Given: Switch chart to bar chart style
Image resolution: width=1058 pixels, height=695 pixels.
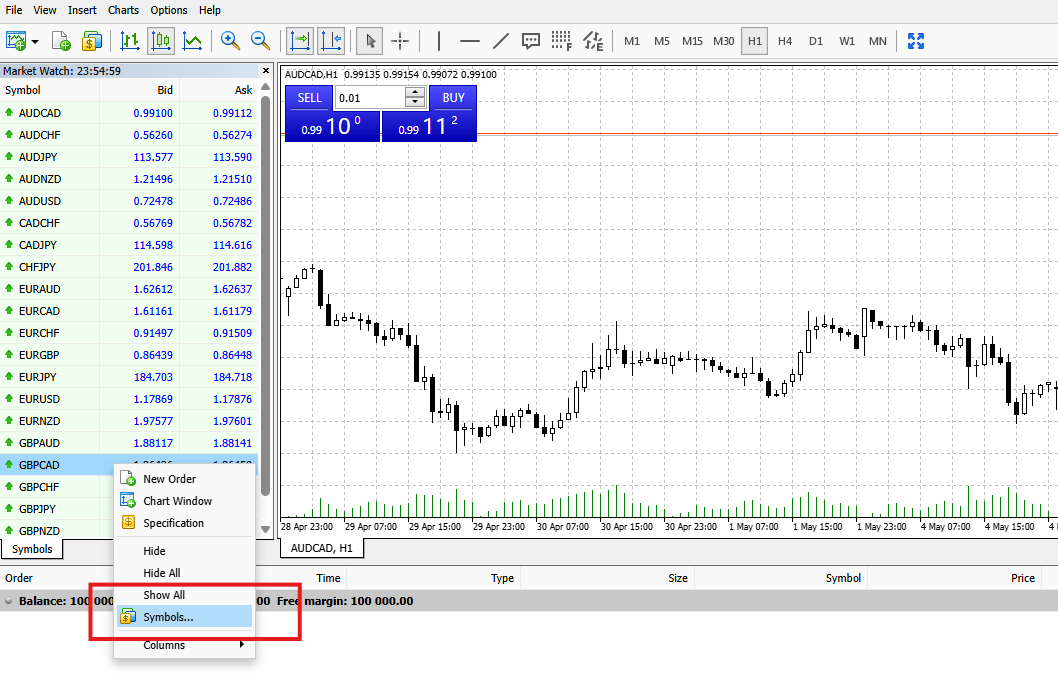Looking at the screenshot, I should (130, 41).
